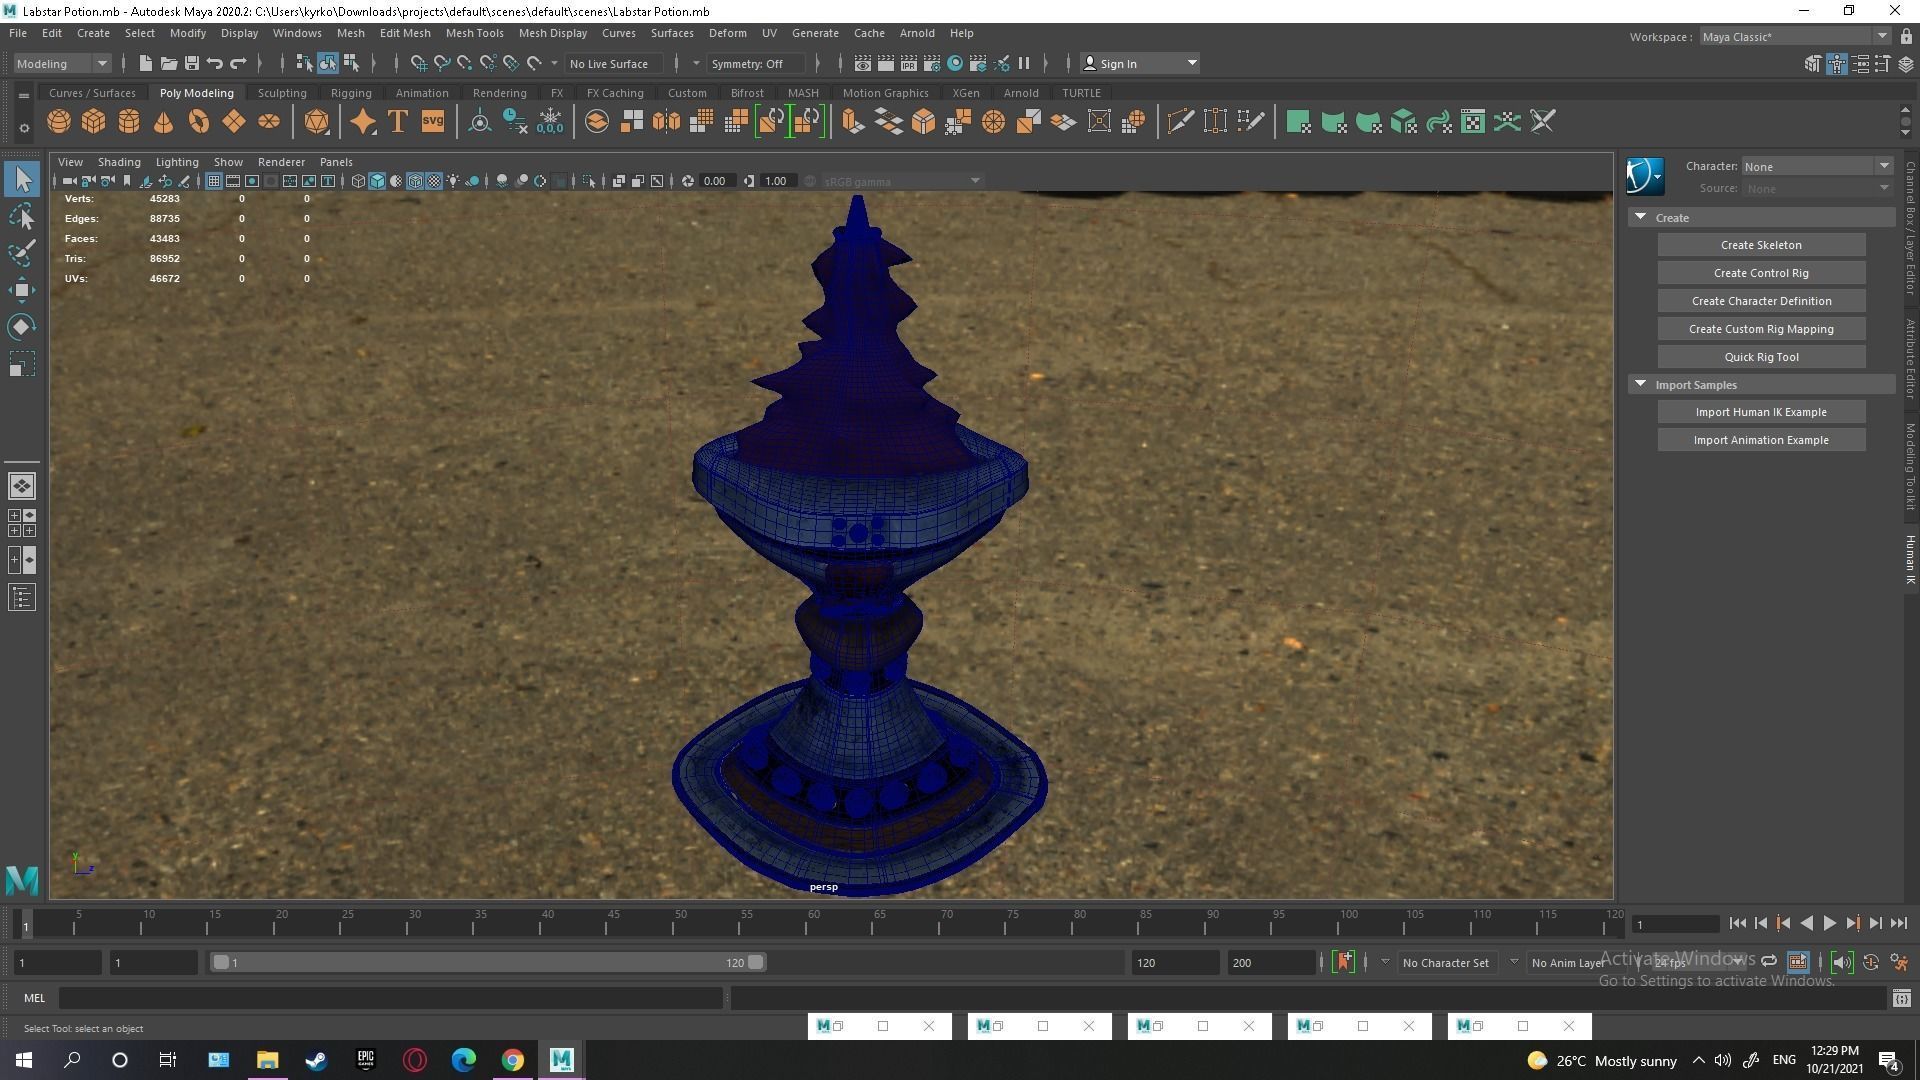Open the Symmetry Off dropdown
Screen dimensions: 1920x1080
(x=755, y=63)
